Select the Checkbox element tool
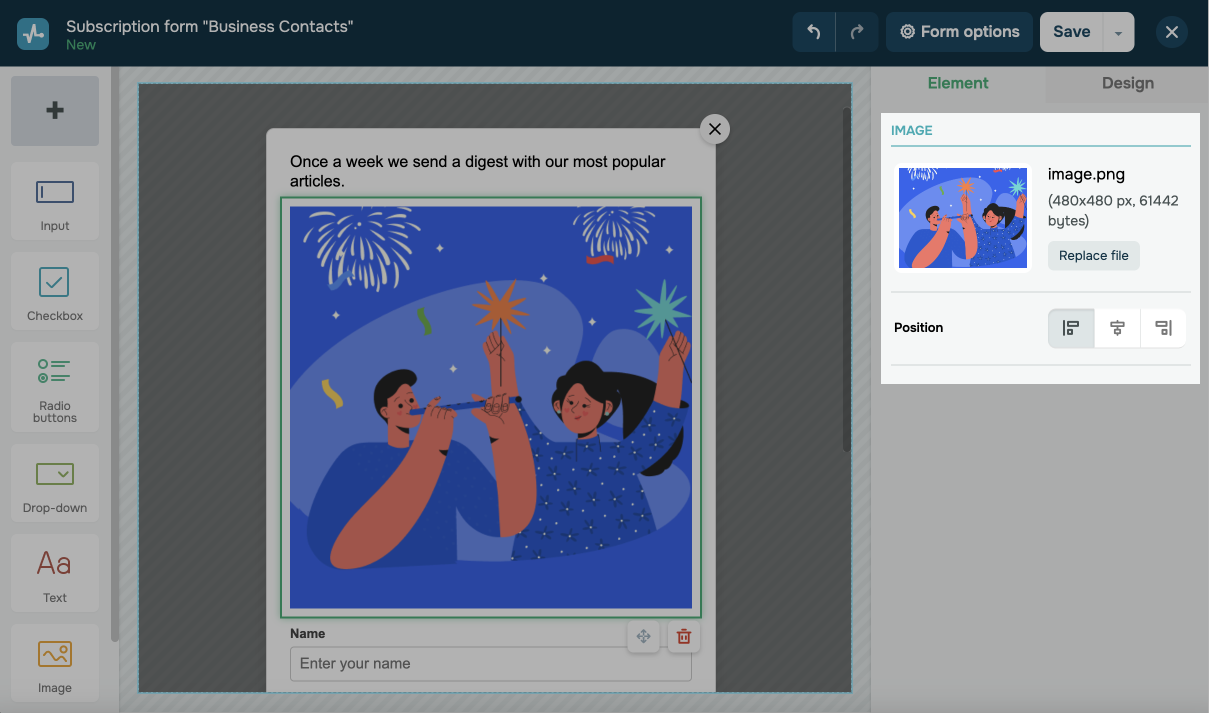The height and width of the screenshot is (713, 1209). click(x=55, y=291)
